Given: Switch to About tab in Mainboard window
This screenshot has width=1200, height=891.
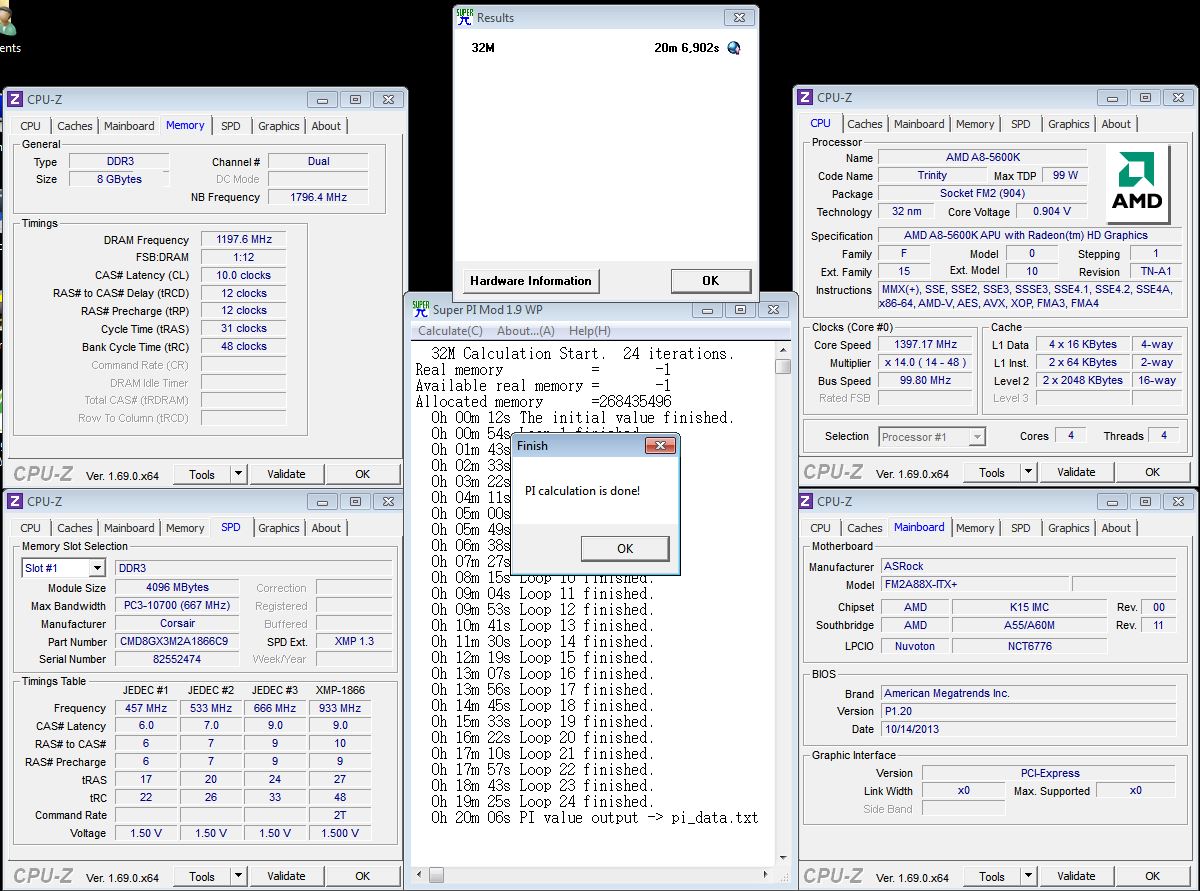Looking at the screenshot, I should 1116,528.
